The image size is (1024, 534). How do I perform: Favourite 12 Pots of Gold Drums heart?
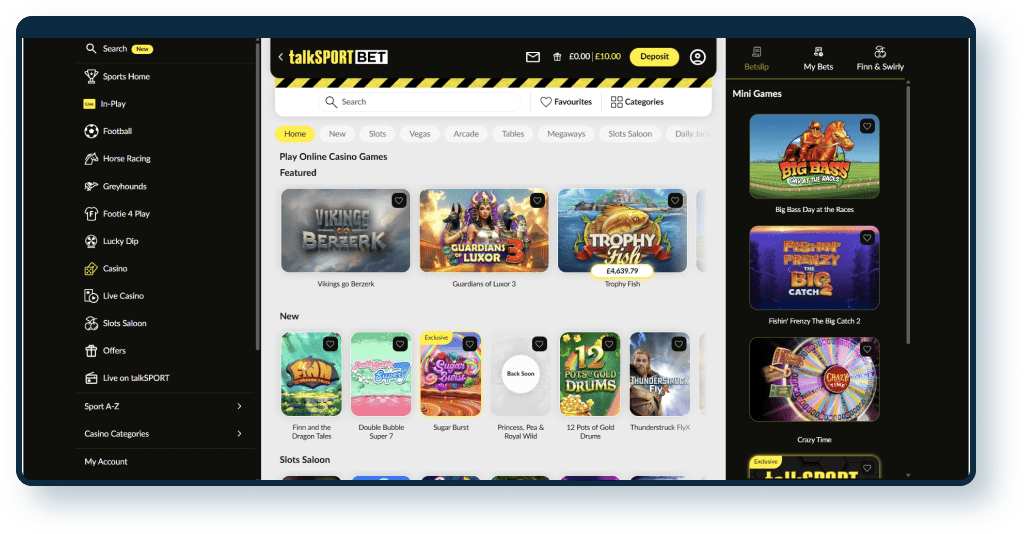[x=609, y=344]
